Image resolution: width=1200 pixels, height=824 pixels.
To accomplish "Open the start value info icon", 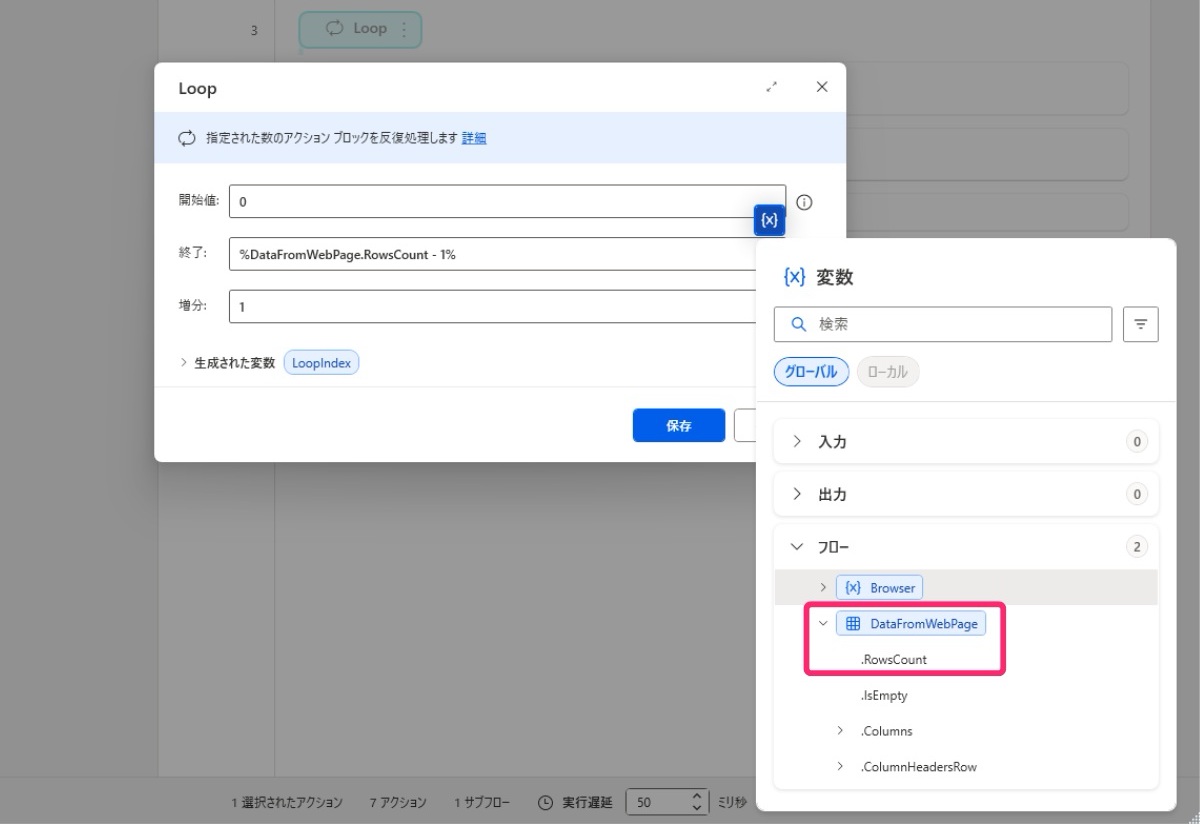I will click(x=804, y=202).
